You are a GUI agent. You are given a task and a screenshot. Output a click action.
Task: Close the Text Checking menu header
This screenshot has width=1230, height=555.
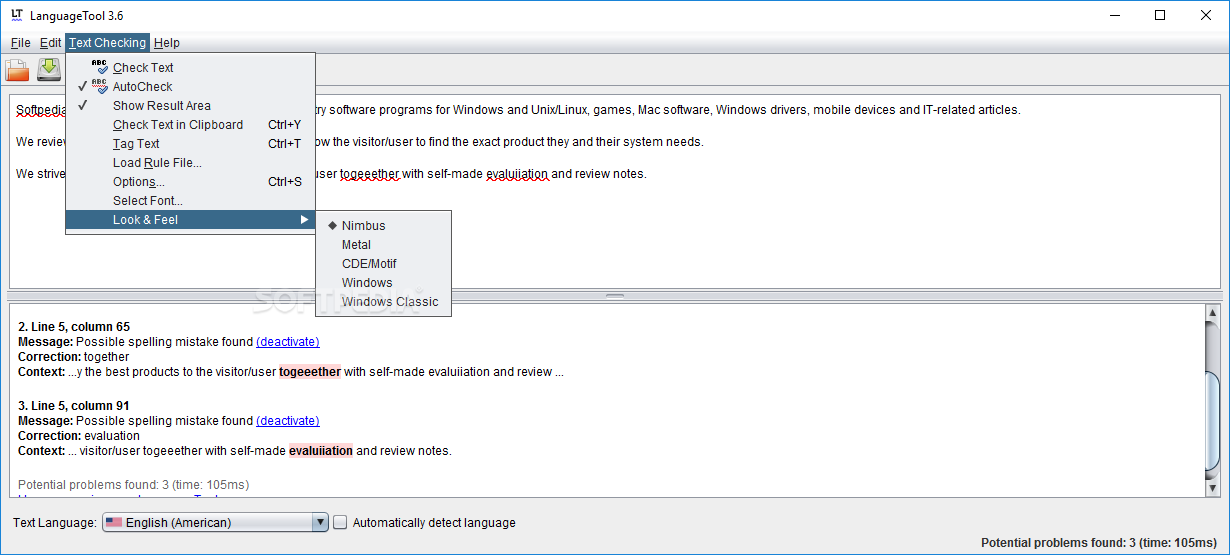click(108, 43)
